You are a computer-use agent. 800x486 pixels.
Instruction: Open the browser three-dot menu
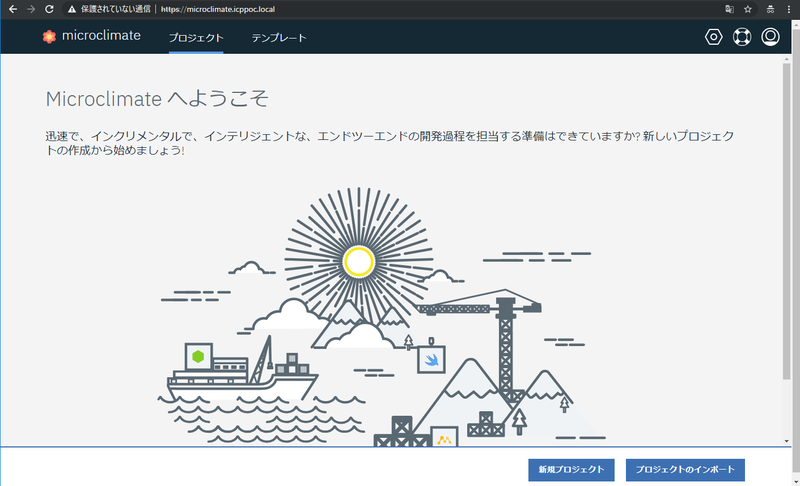tap(789, 9)
